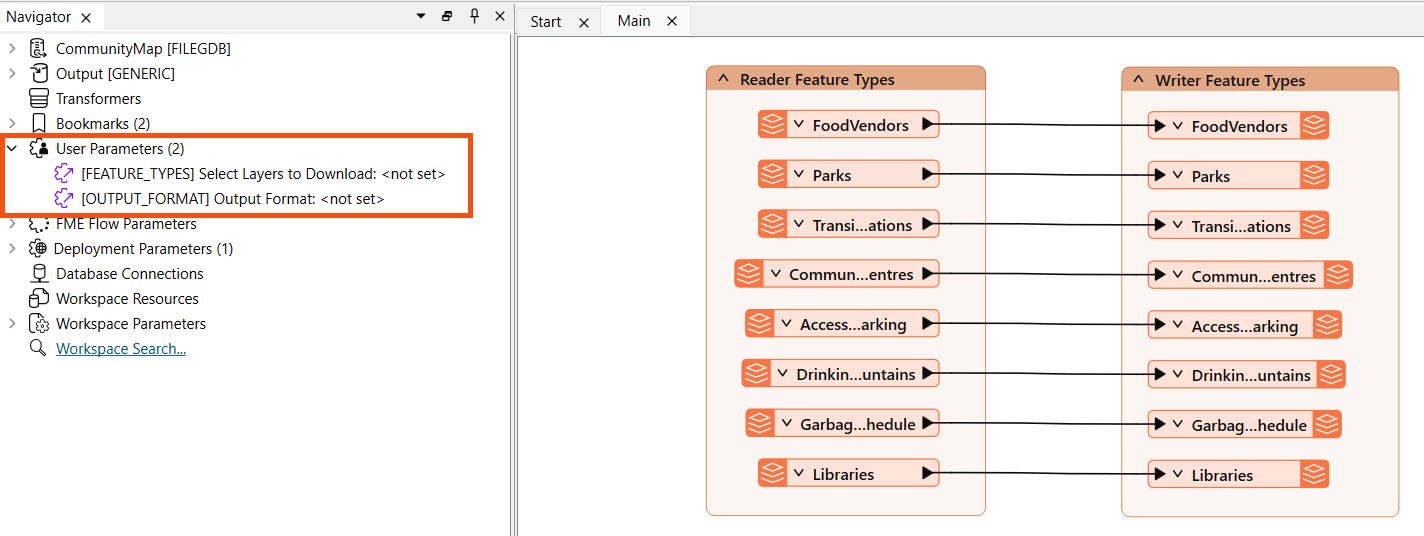This screenshot has width=1424, height=536.
Task: Collapse the User Parameters tree node
Action: (x=12, y=149)
